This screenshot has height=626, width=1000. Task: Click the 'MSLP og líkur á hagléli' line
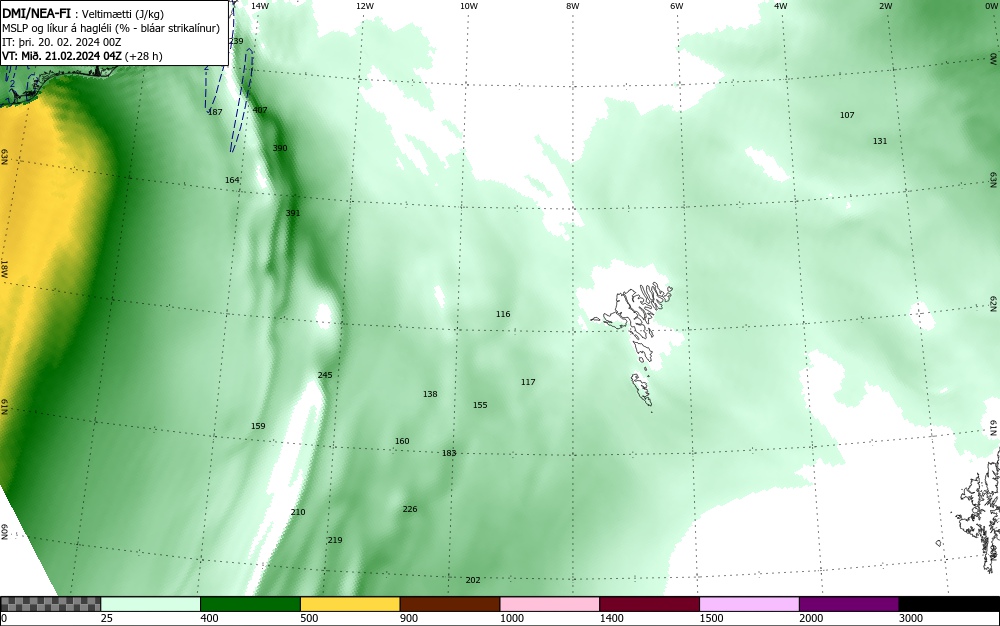[x=111, y=28]
